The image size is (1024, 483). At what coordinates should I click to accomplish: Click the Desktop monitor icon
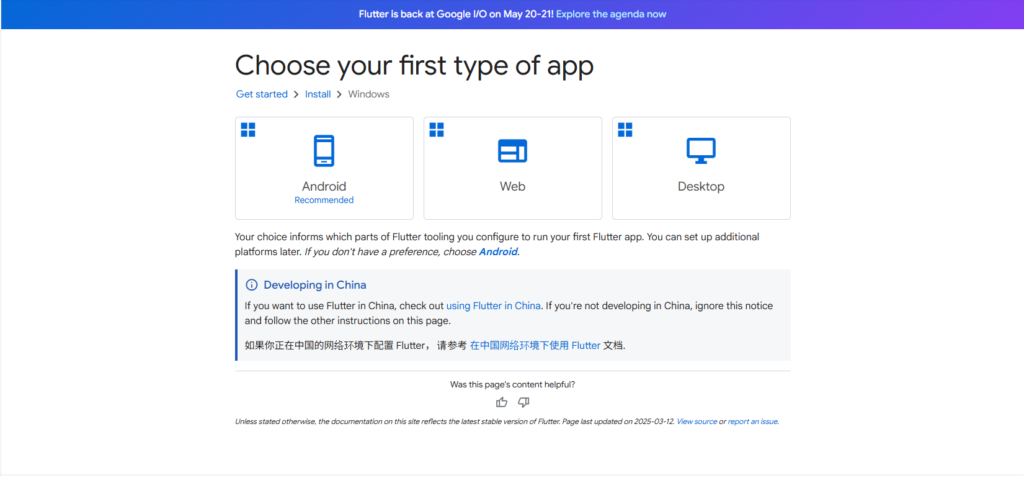701,151
